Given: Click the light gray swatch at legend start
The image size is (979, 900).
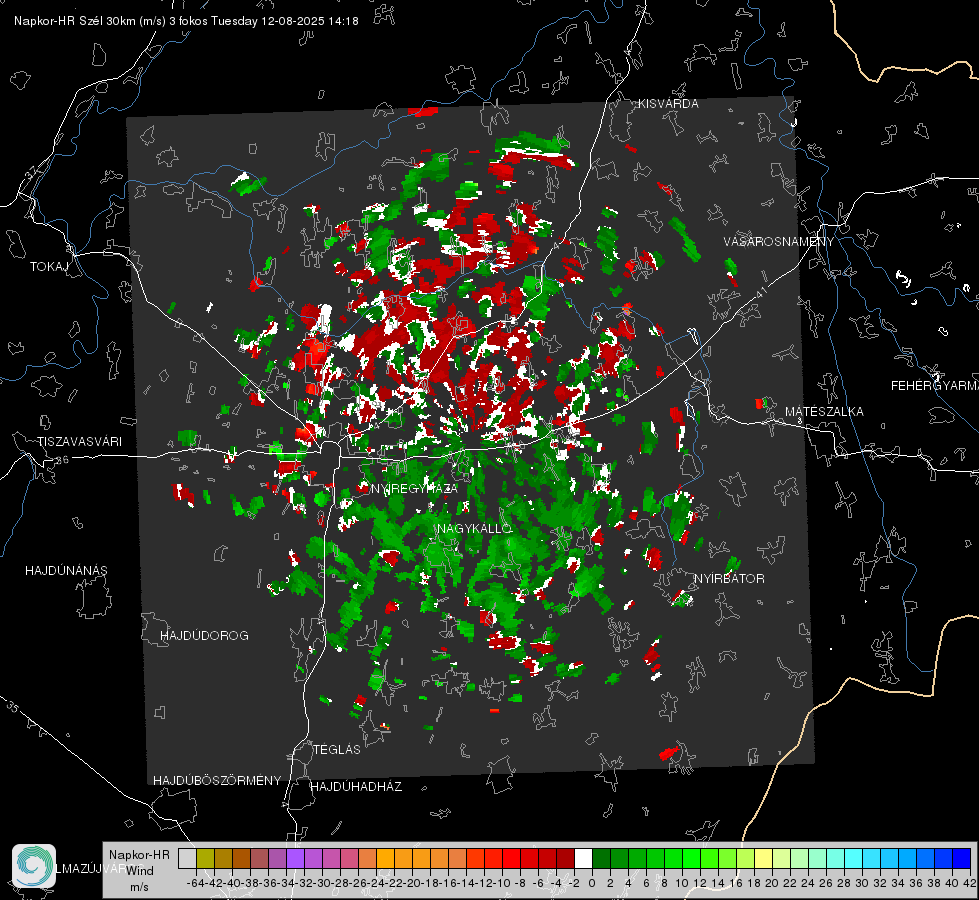Looking at the screenshot, I should (187, 859).
